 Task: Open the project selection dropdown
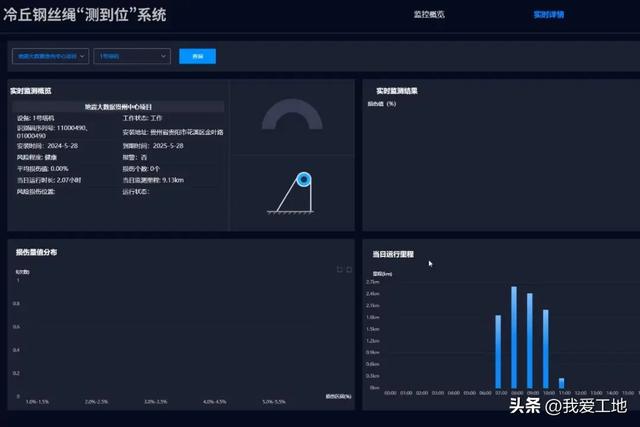50,56
